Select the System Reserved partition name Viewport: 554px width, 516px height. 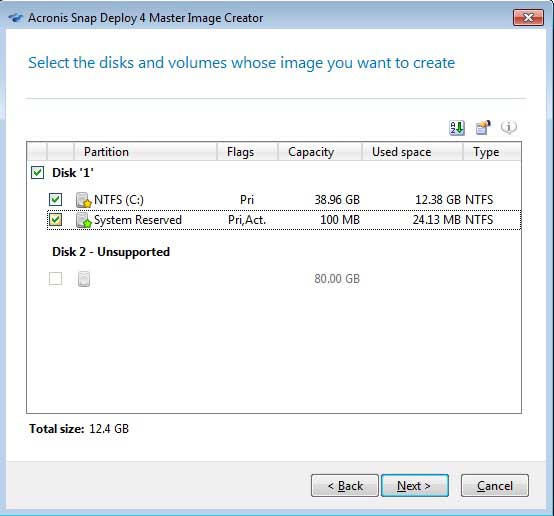138,220
